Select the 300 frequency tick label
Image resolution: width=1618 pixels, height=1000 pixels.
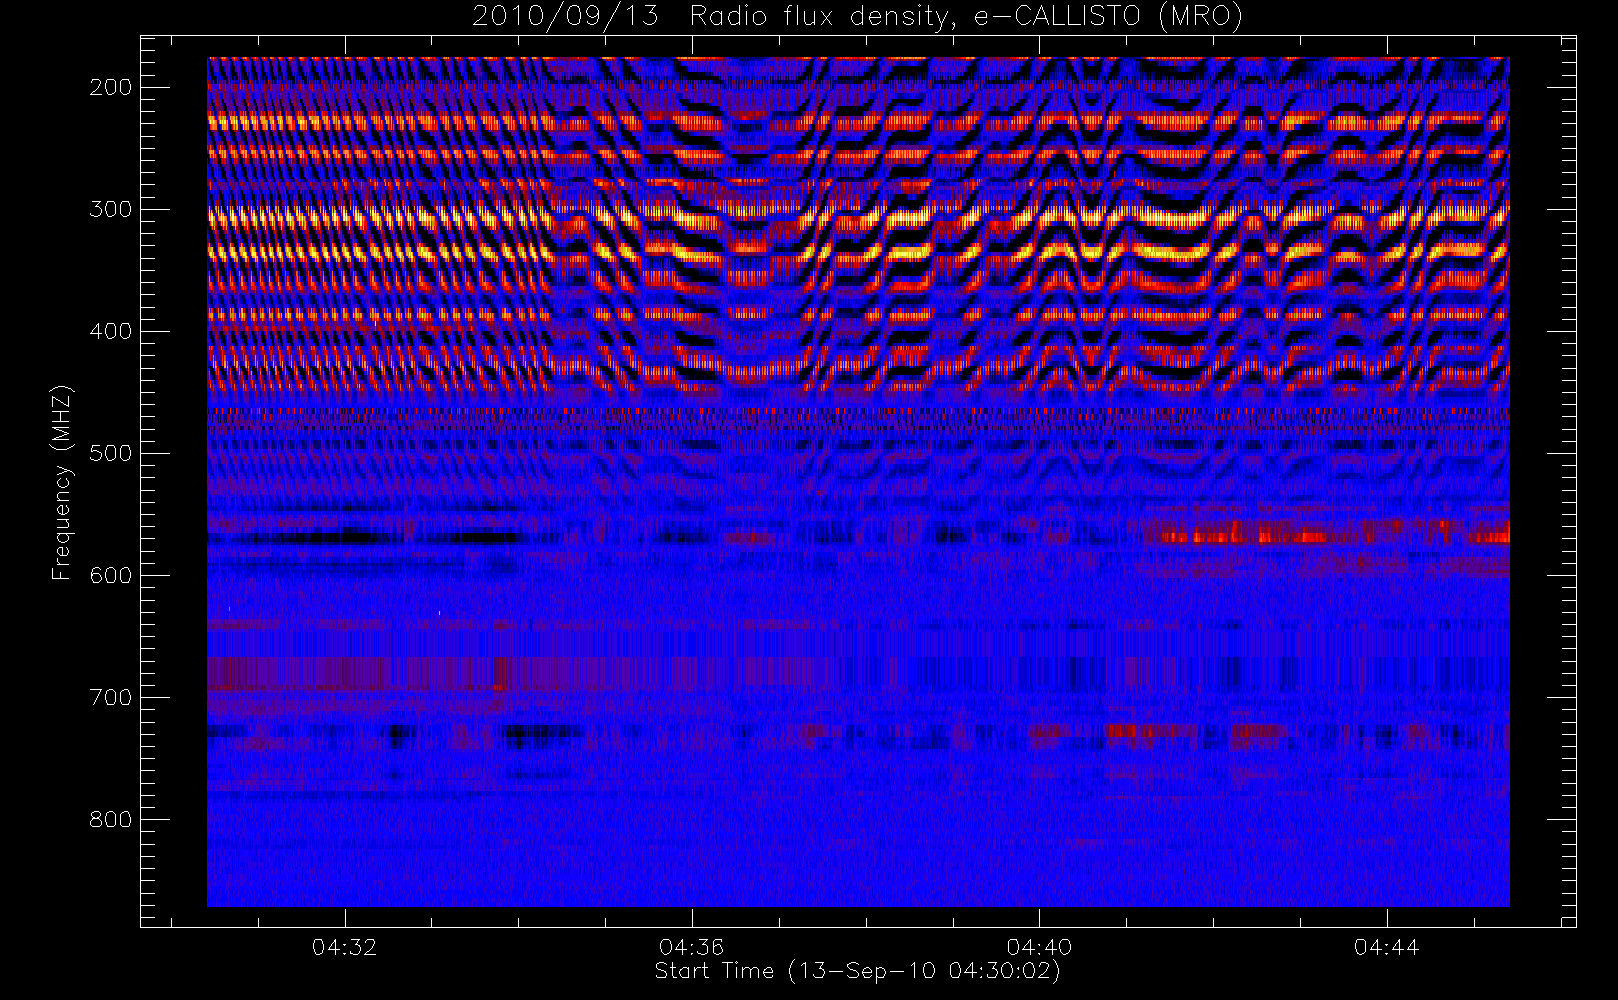(111, 209)
